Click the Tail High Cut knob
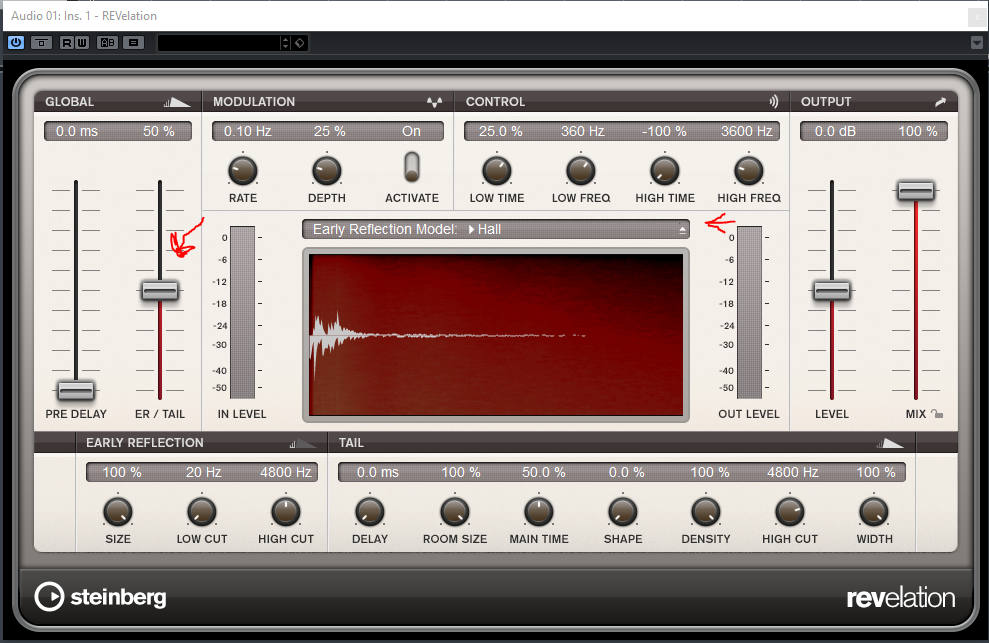 (790, 512)
